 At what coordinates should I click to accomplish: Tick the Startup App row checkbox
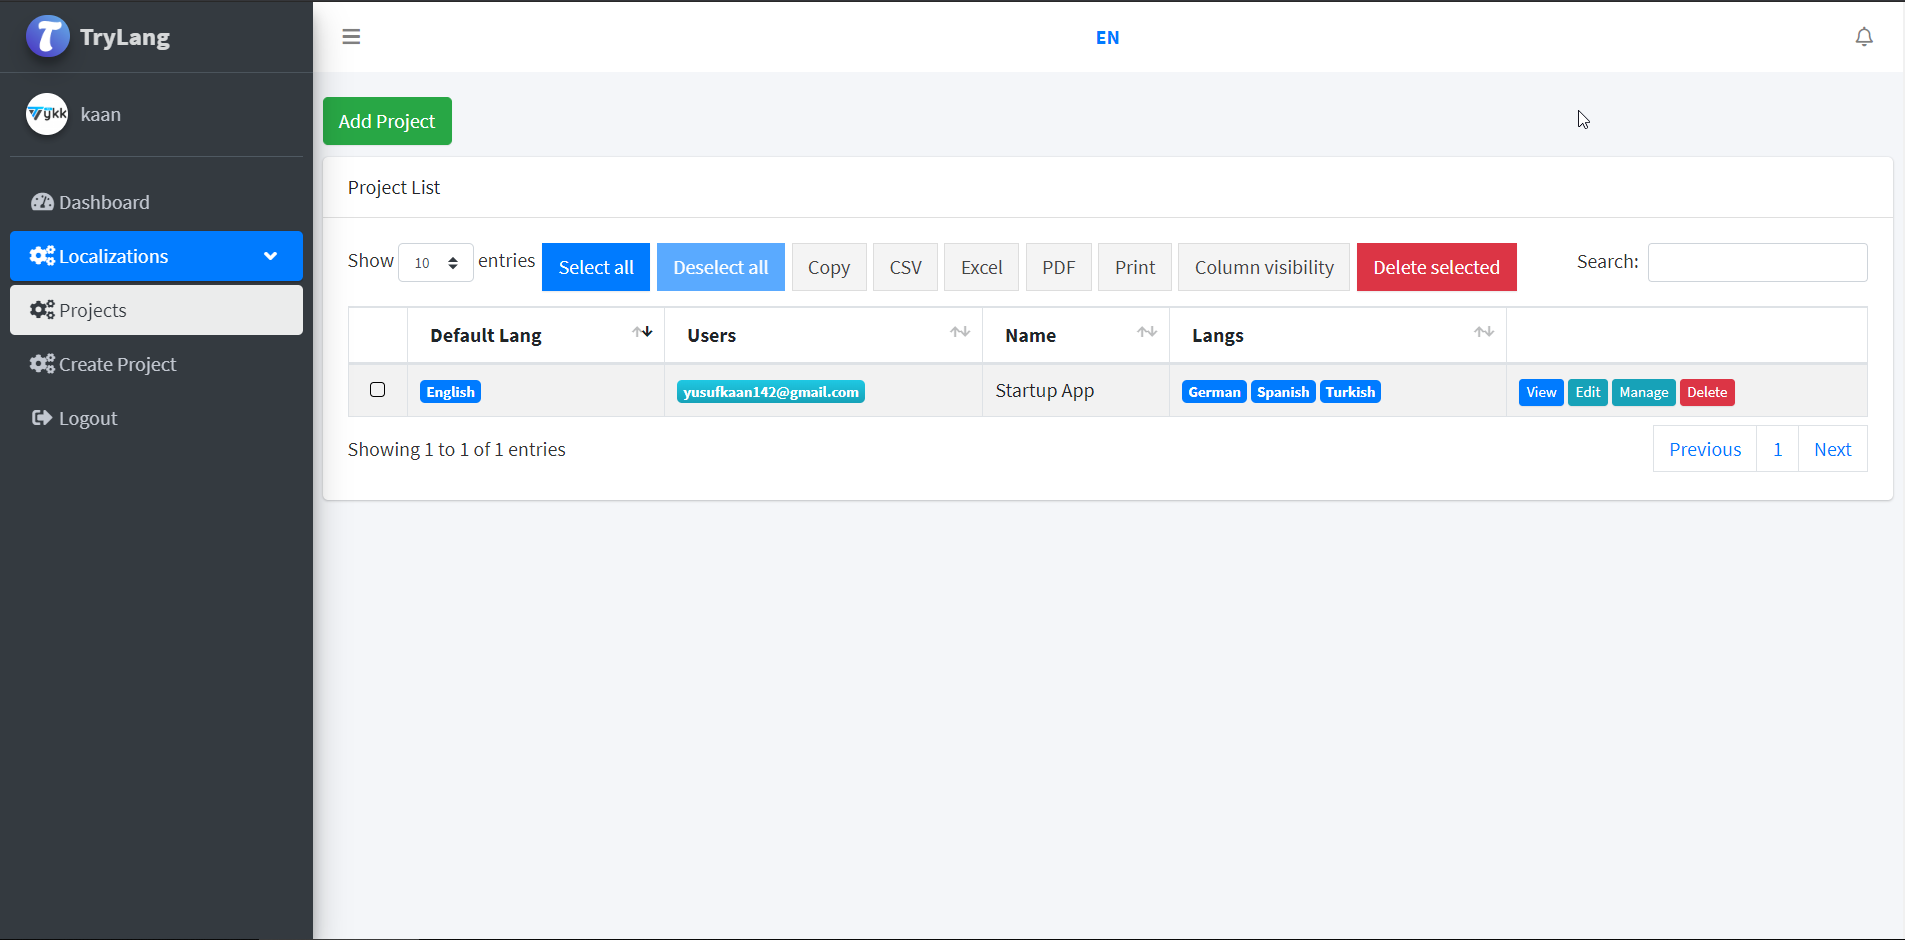coord(377,390)
